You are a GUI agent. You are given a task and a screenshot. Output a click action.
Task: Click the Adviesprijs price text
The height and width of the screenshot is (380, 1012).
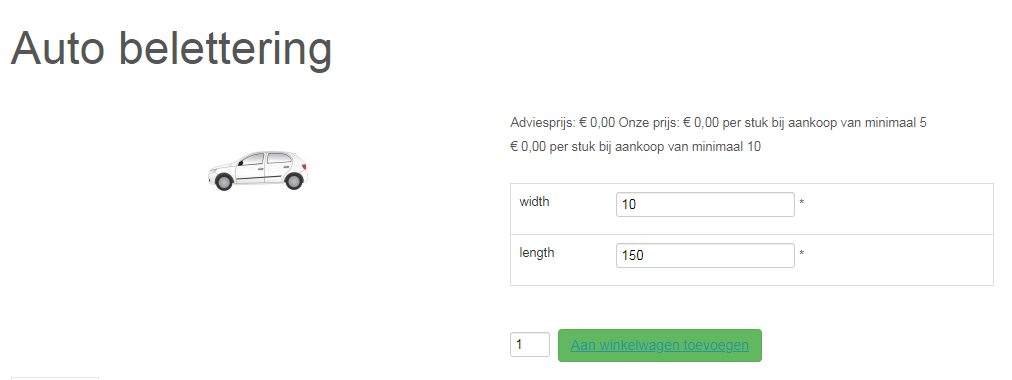(563, 123)
